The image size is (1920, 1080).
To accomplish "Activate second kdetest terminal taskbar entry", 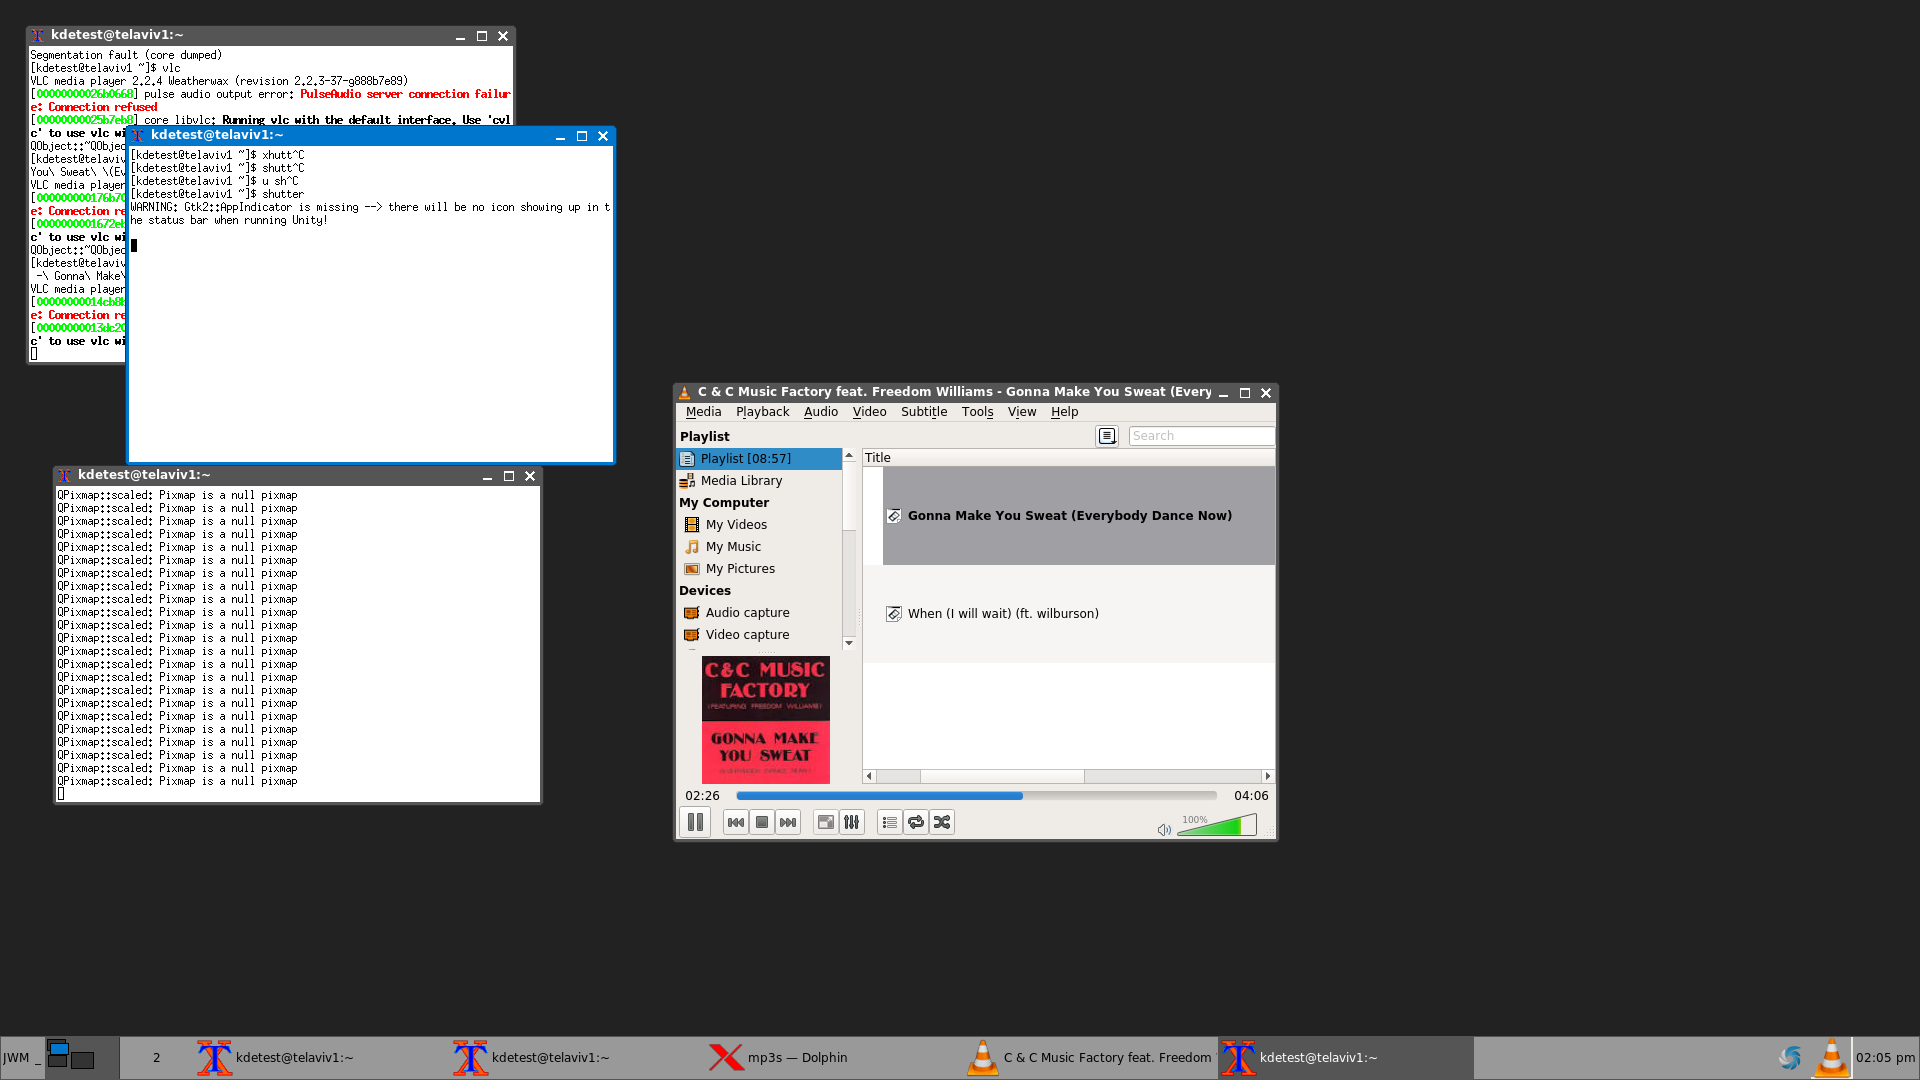I will pos(578,1058).
